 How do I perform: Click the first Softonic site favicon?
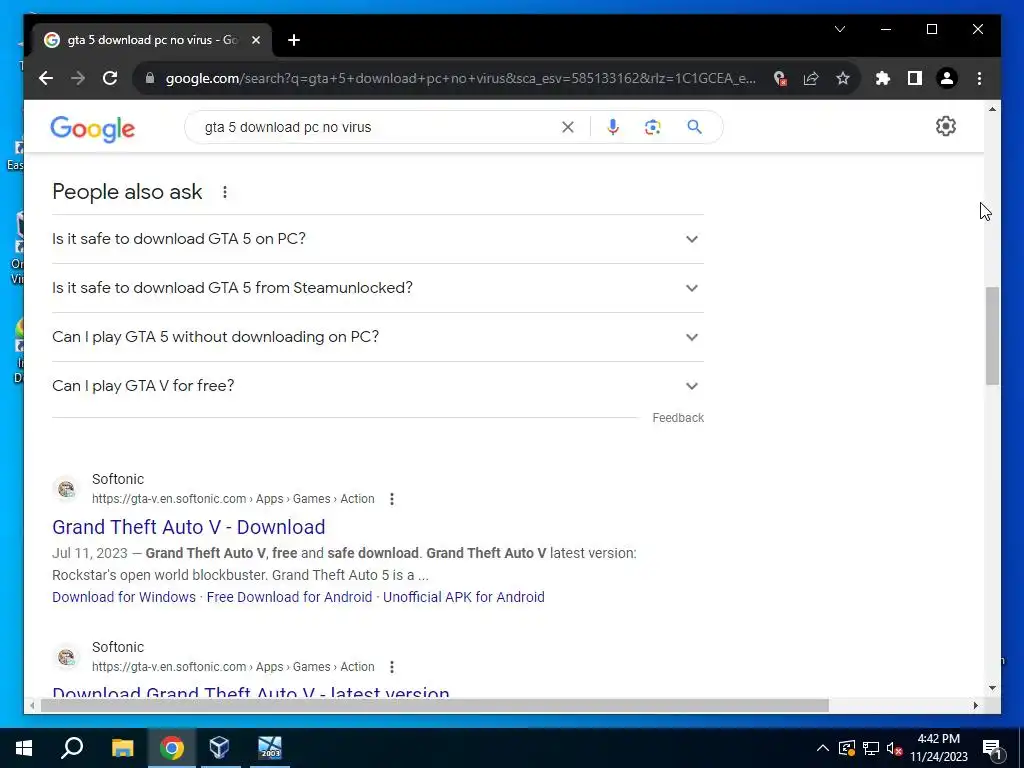point(67,488)
